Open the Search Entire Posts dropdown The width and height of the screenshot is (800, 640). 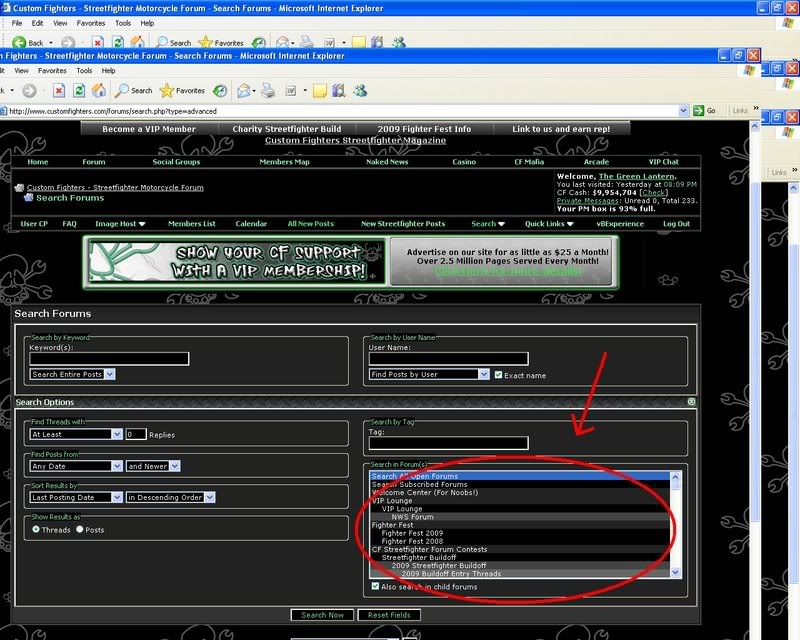[x=72, y=374]
